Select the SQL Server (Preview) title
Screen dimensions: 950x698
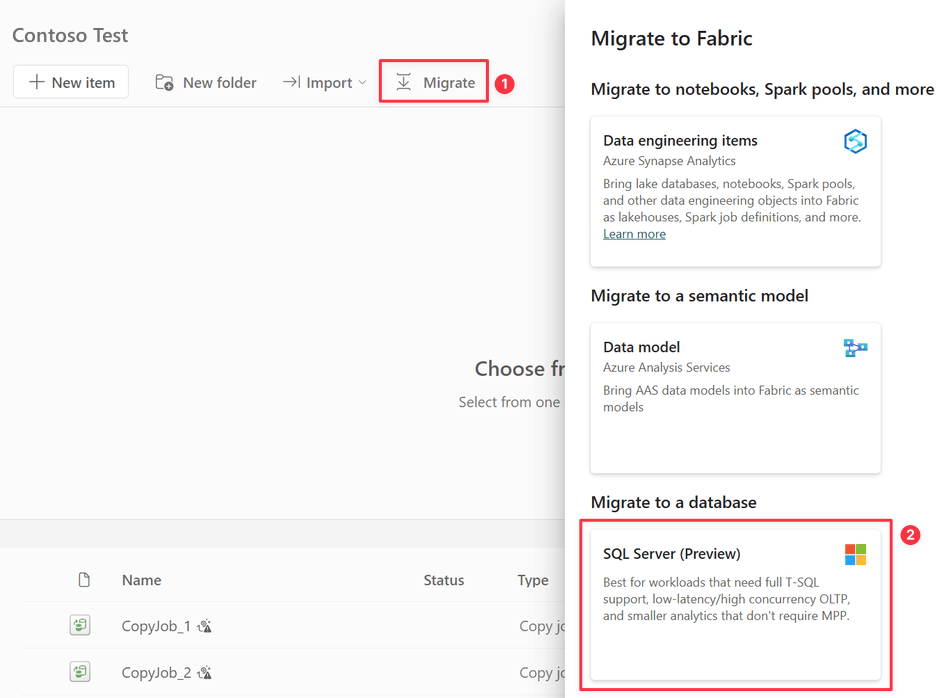(x=671, y=554)
